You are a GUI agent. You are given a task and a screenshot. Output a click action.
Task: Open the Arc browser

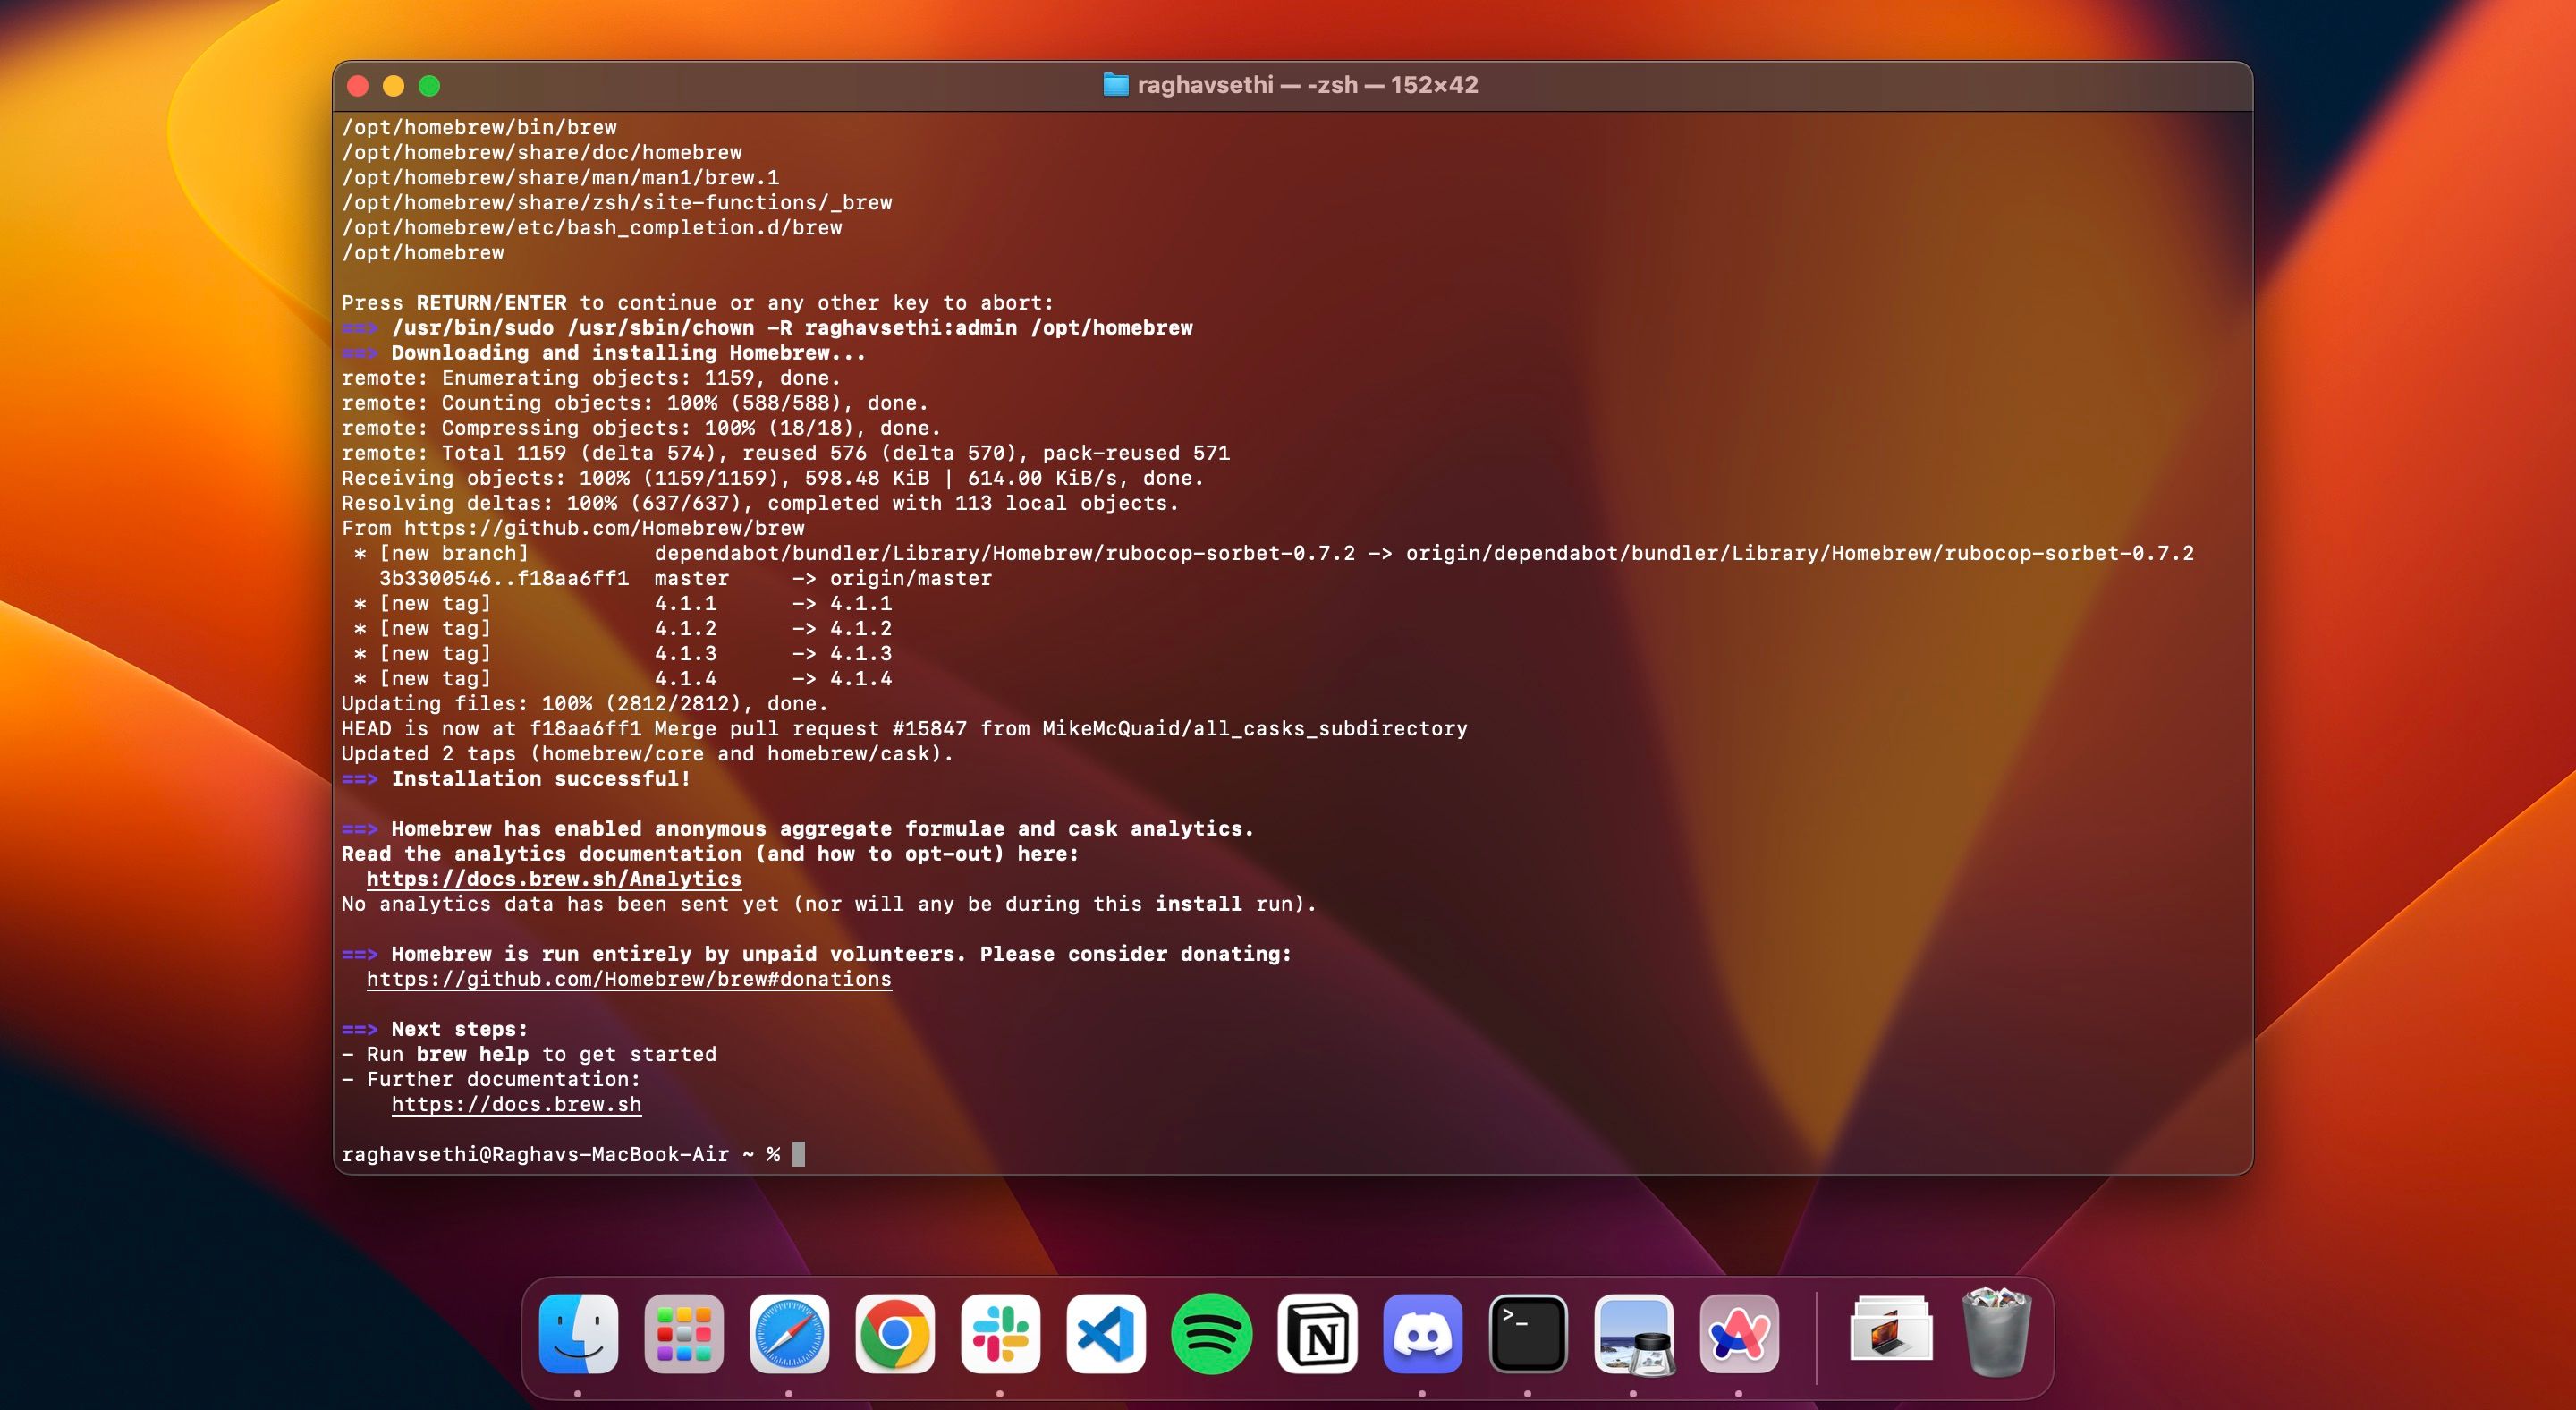pyautogui.click(x=1741, y=1333)
